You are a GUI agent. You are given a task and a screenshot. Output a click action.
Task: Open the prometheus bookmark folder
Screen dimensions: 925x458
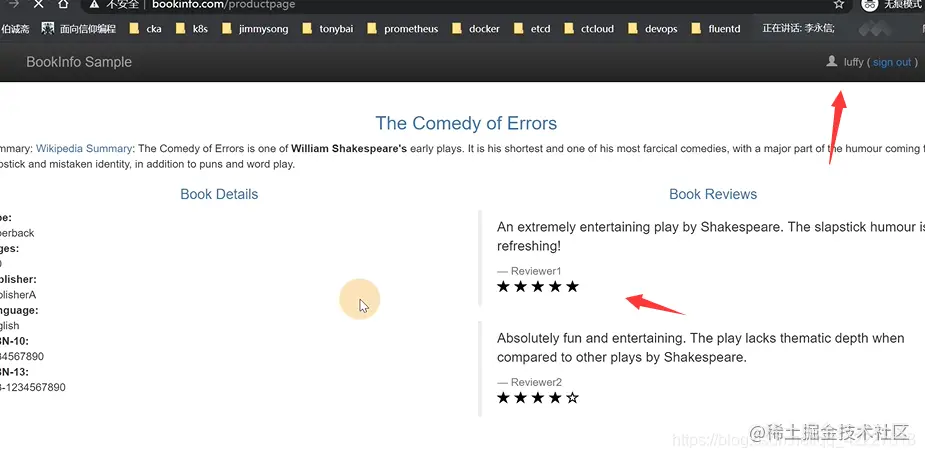point(402,28)
